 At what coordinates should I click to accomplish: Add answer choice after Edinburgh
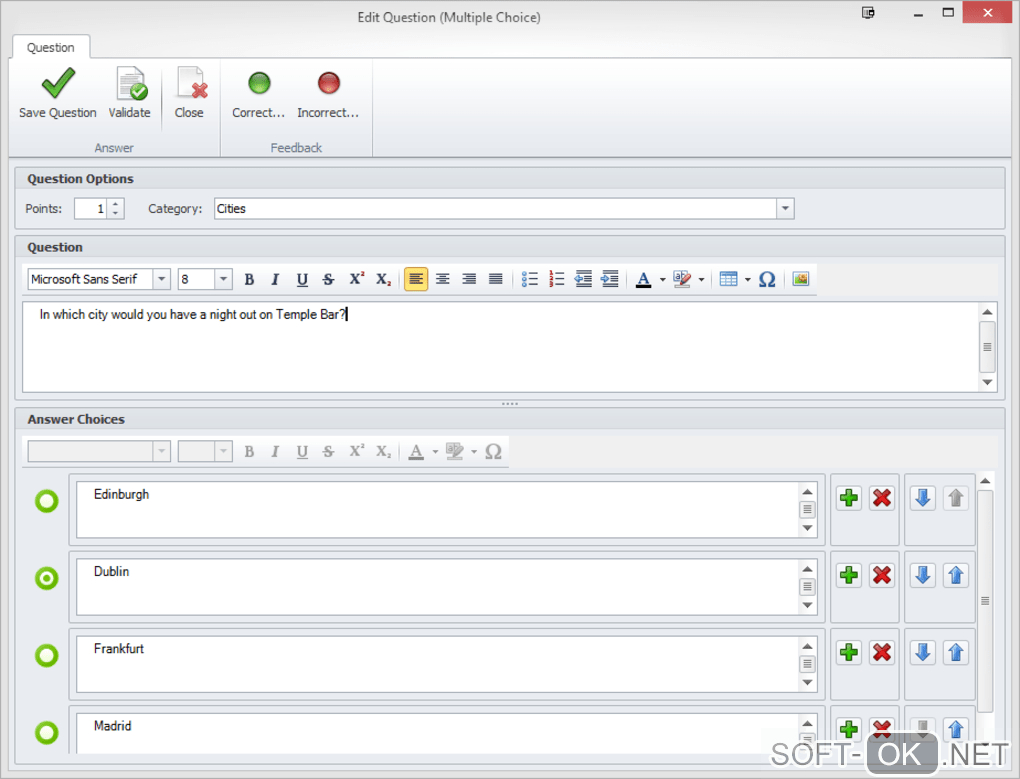pyautogui.click(x=849, y=498)
